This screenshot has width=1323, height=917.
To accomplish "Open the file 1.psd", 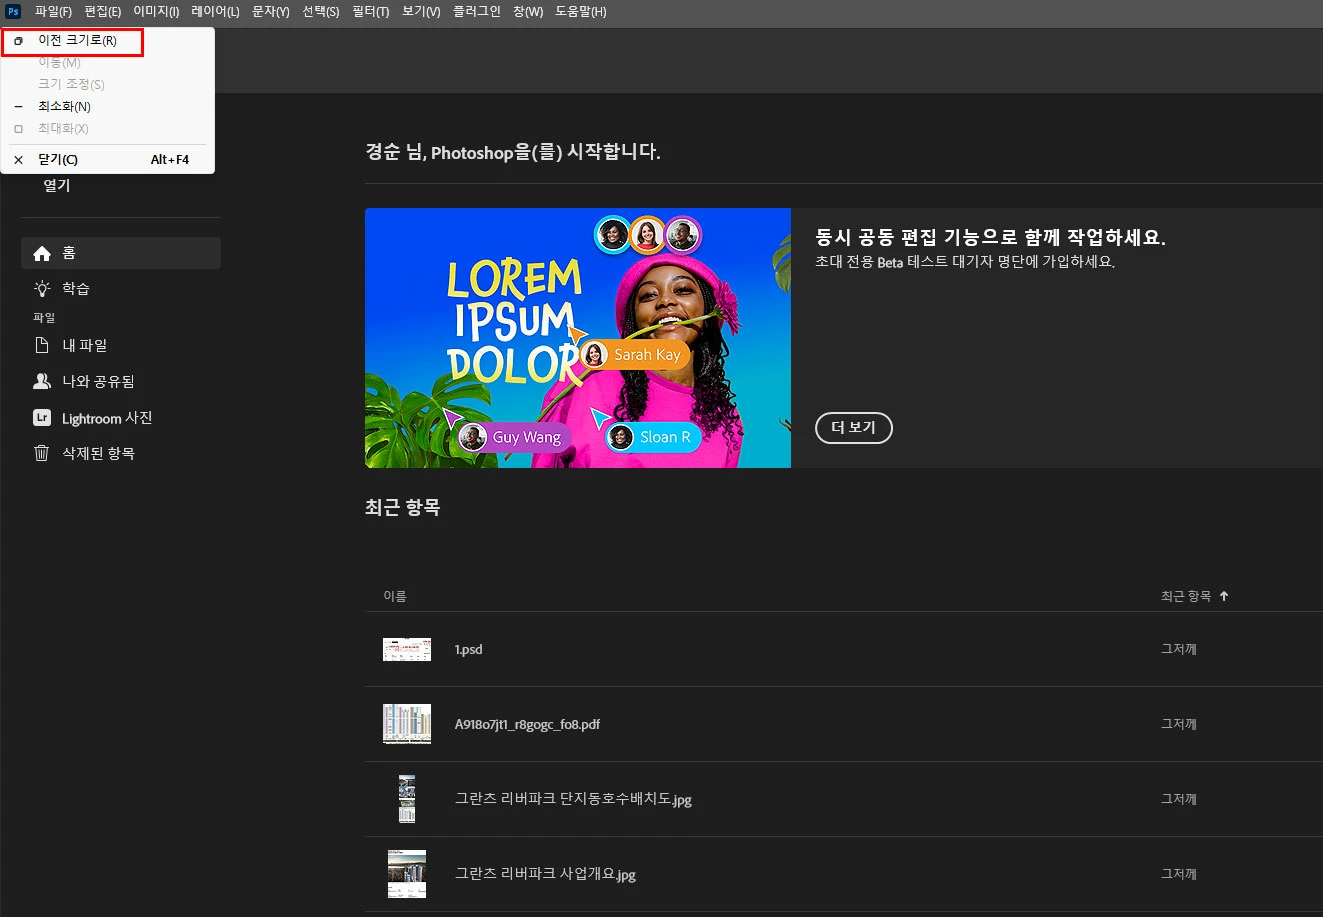I will pyautogui.click(x=469, y=649).
